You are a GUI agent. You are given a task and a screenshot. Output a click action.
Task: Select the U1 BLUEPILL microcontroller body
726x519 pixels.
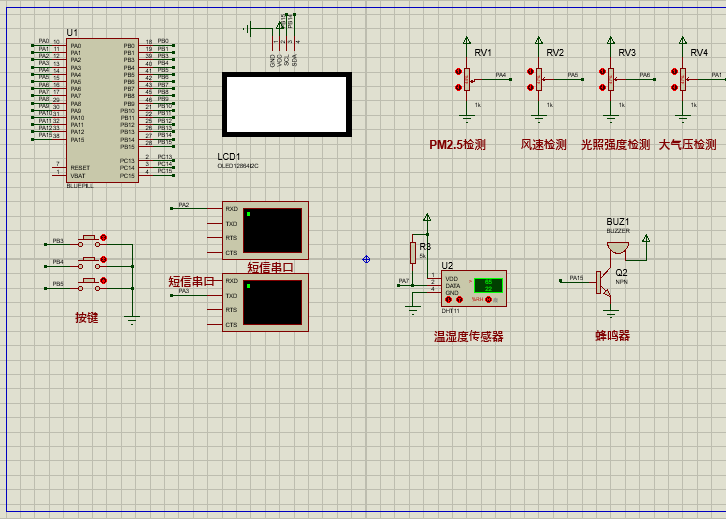pos(102,110)
